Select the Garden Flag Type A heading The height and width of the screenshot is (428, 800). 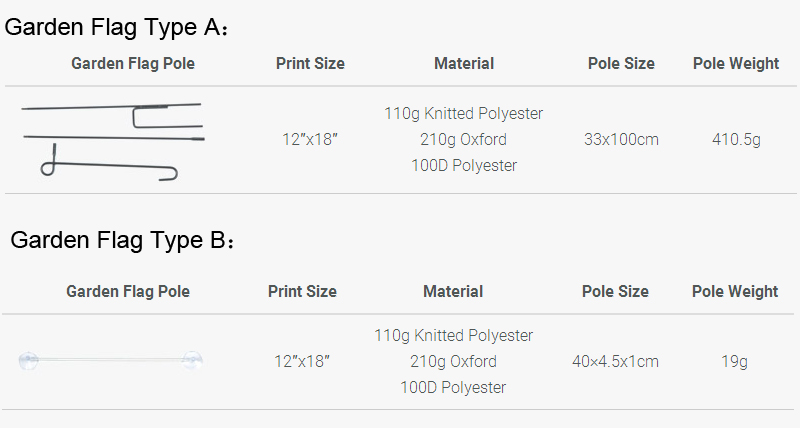click(x=116, y=27)
